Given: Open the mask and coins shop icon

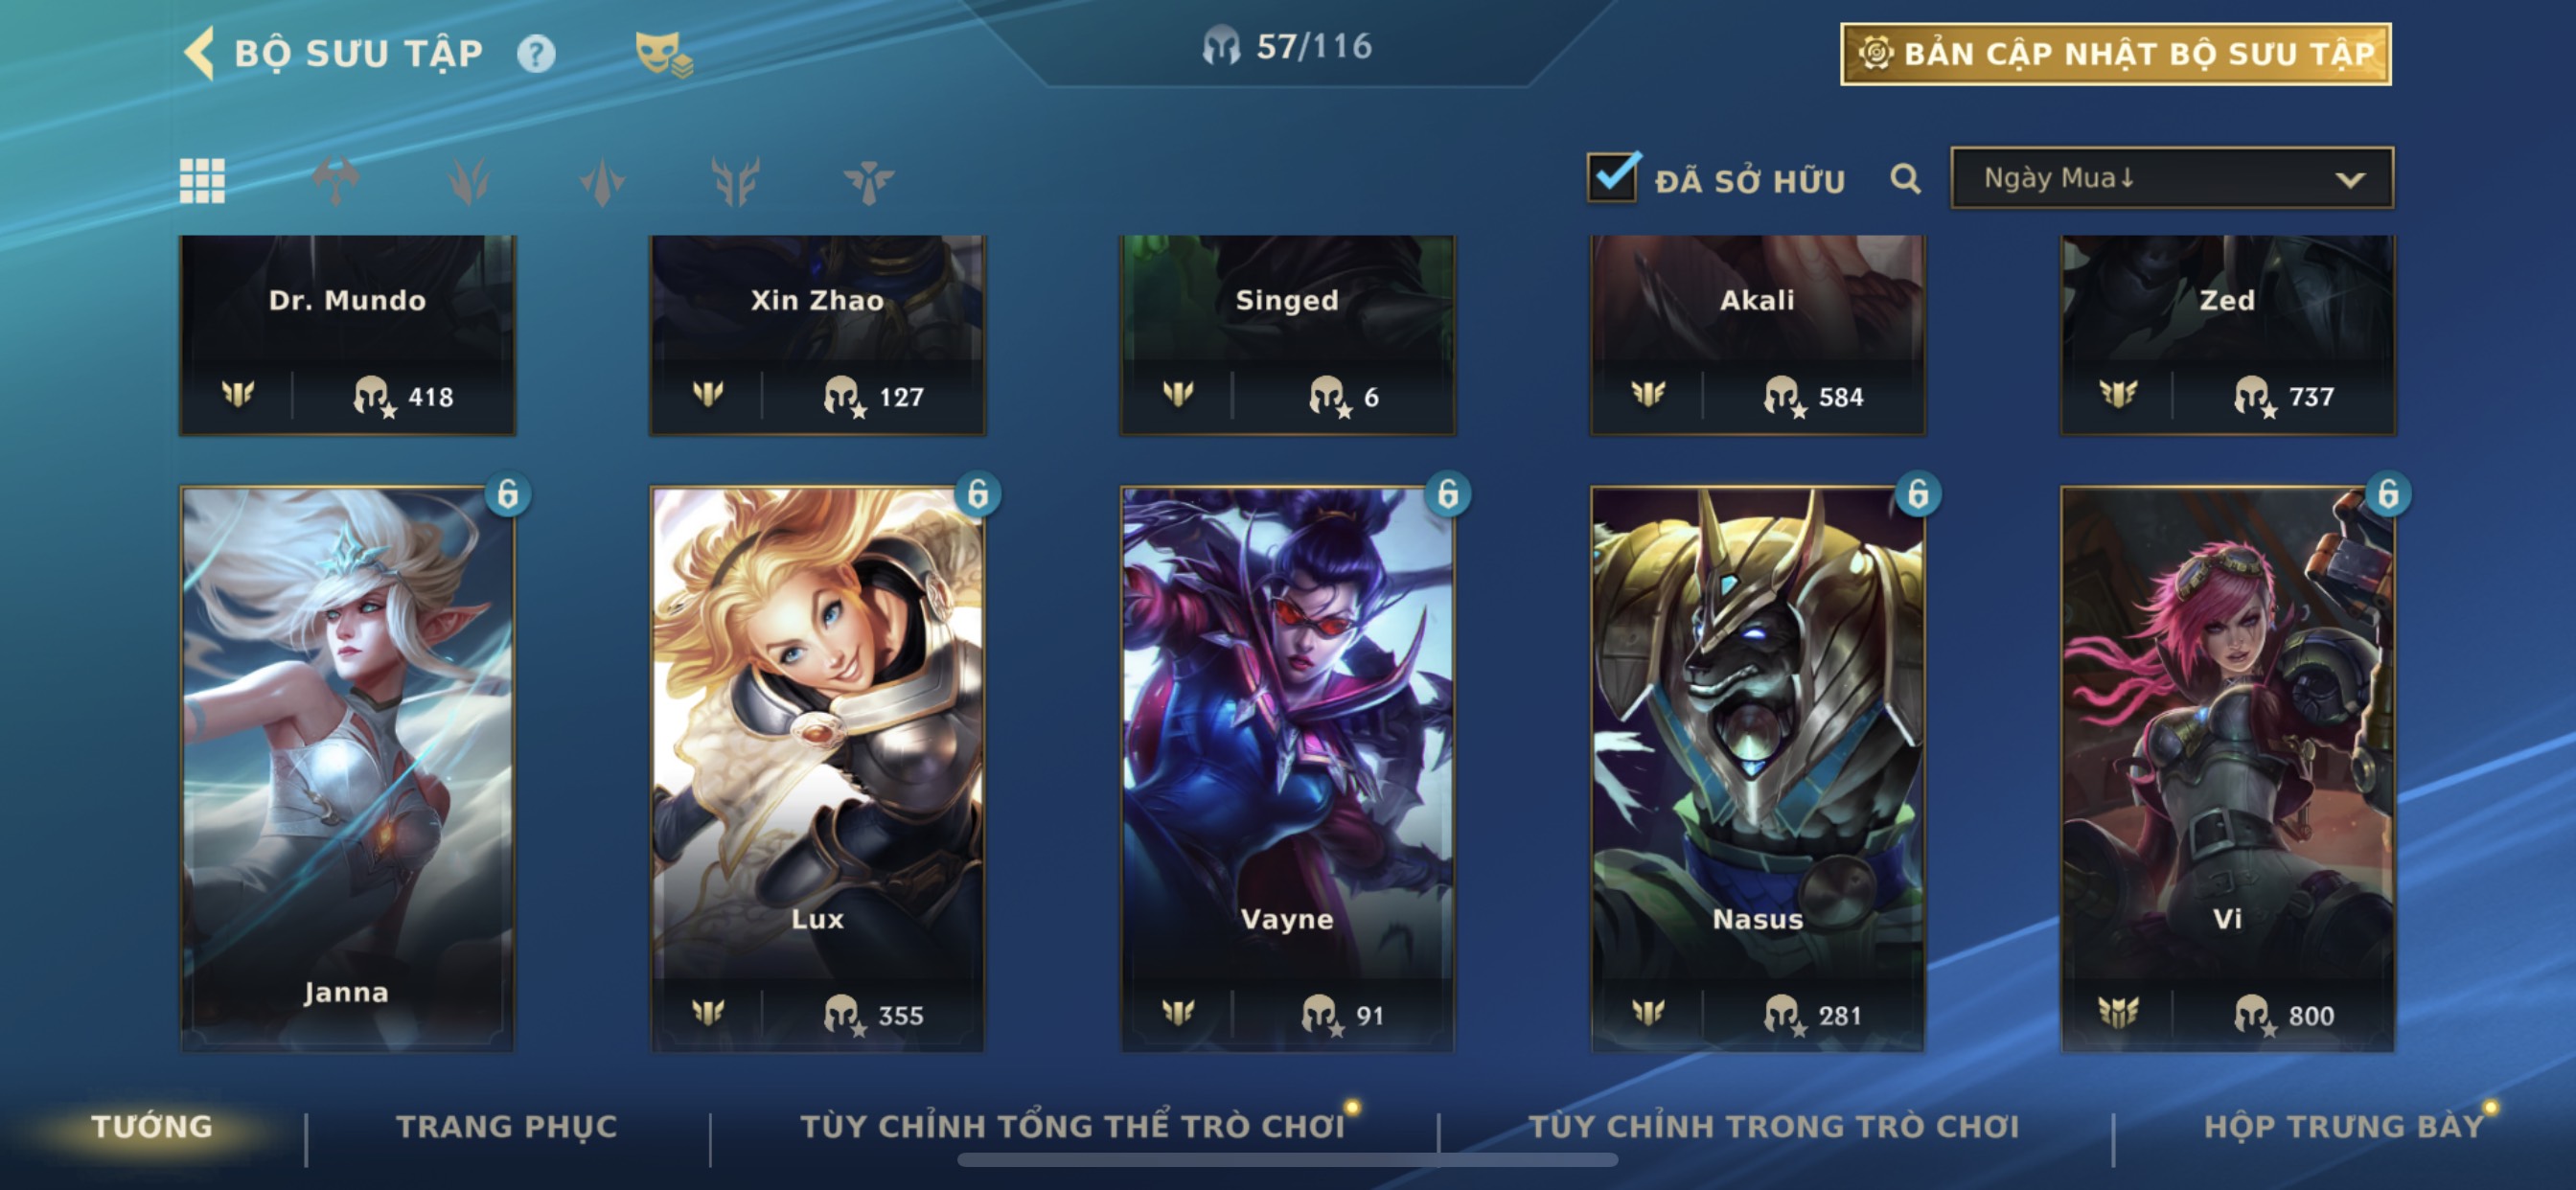Looking at the screenshot, I should pos(664,54).
